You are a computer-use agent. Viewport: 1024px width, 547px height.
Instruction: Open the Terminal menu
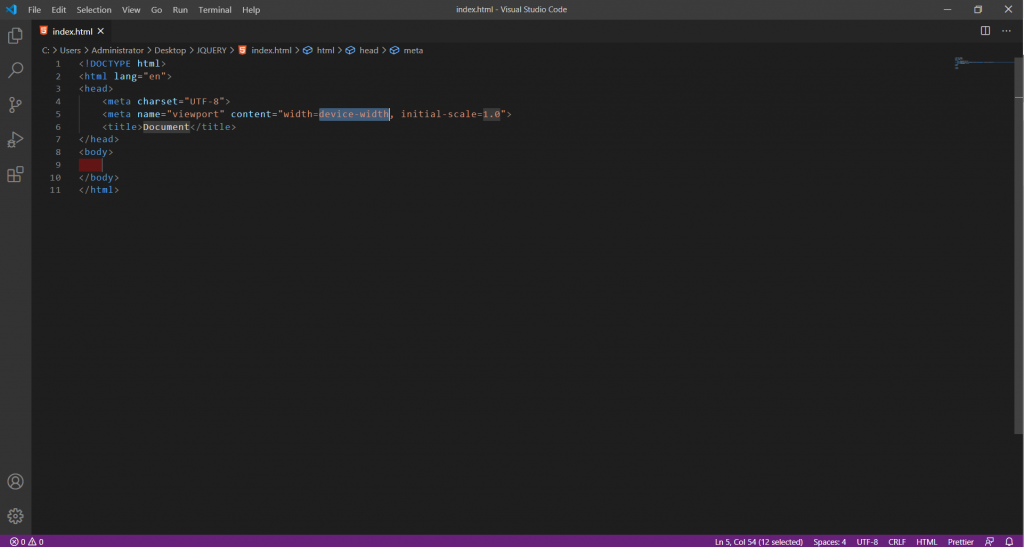pos(214,10)
